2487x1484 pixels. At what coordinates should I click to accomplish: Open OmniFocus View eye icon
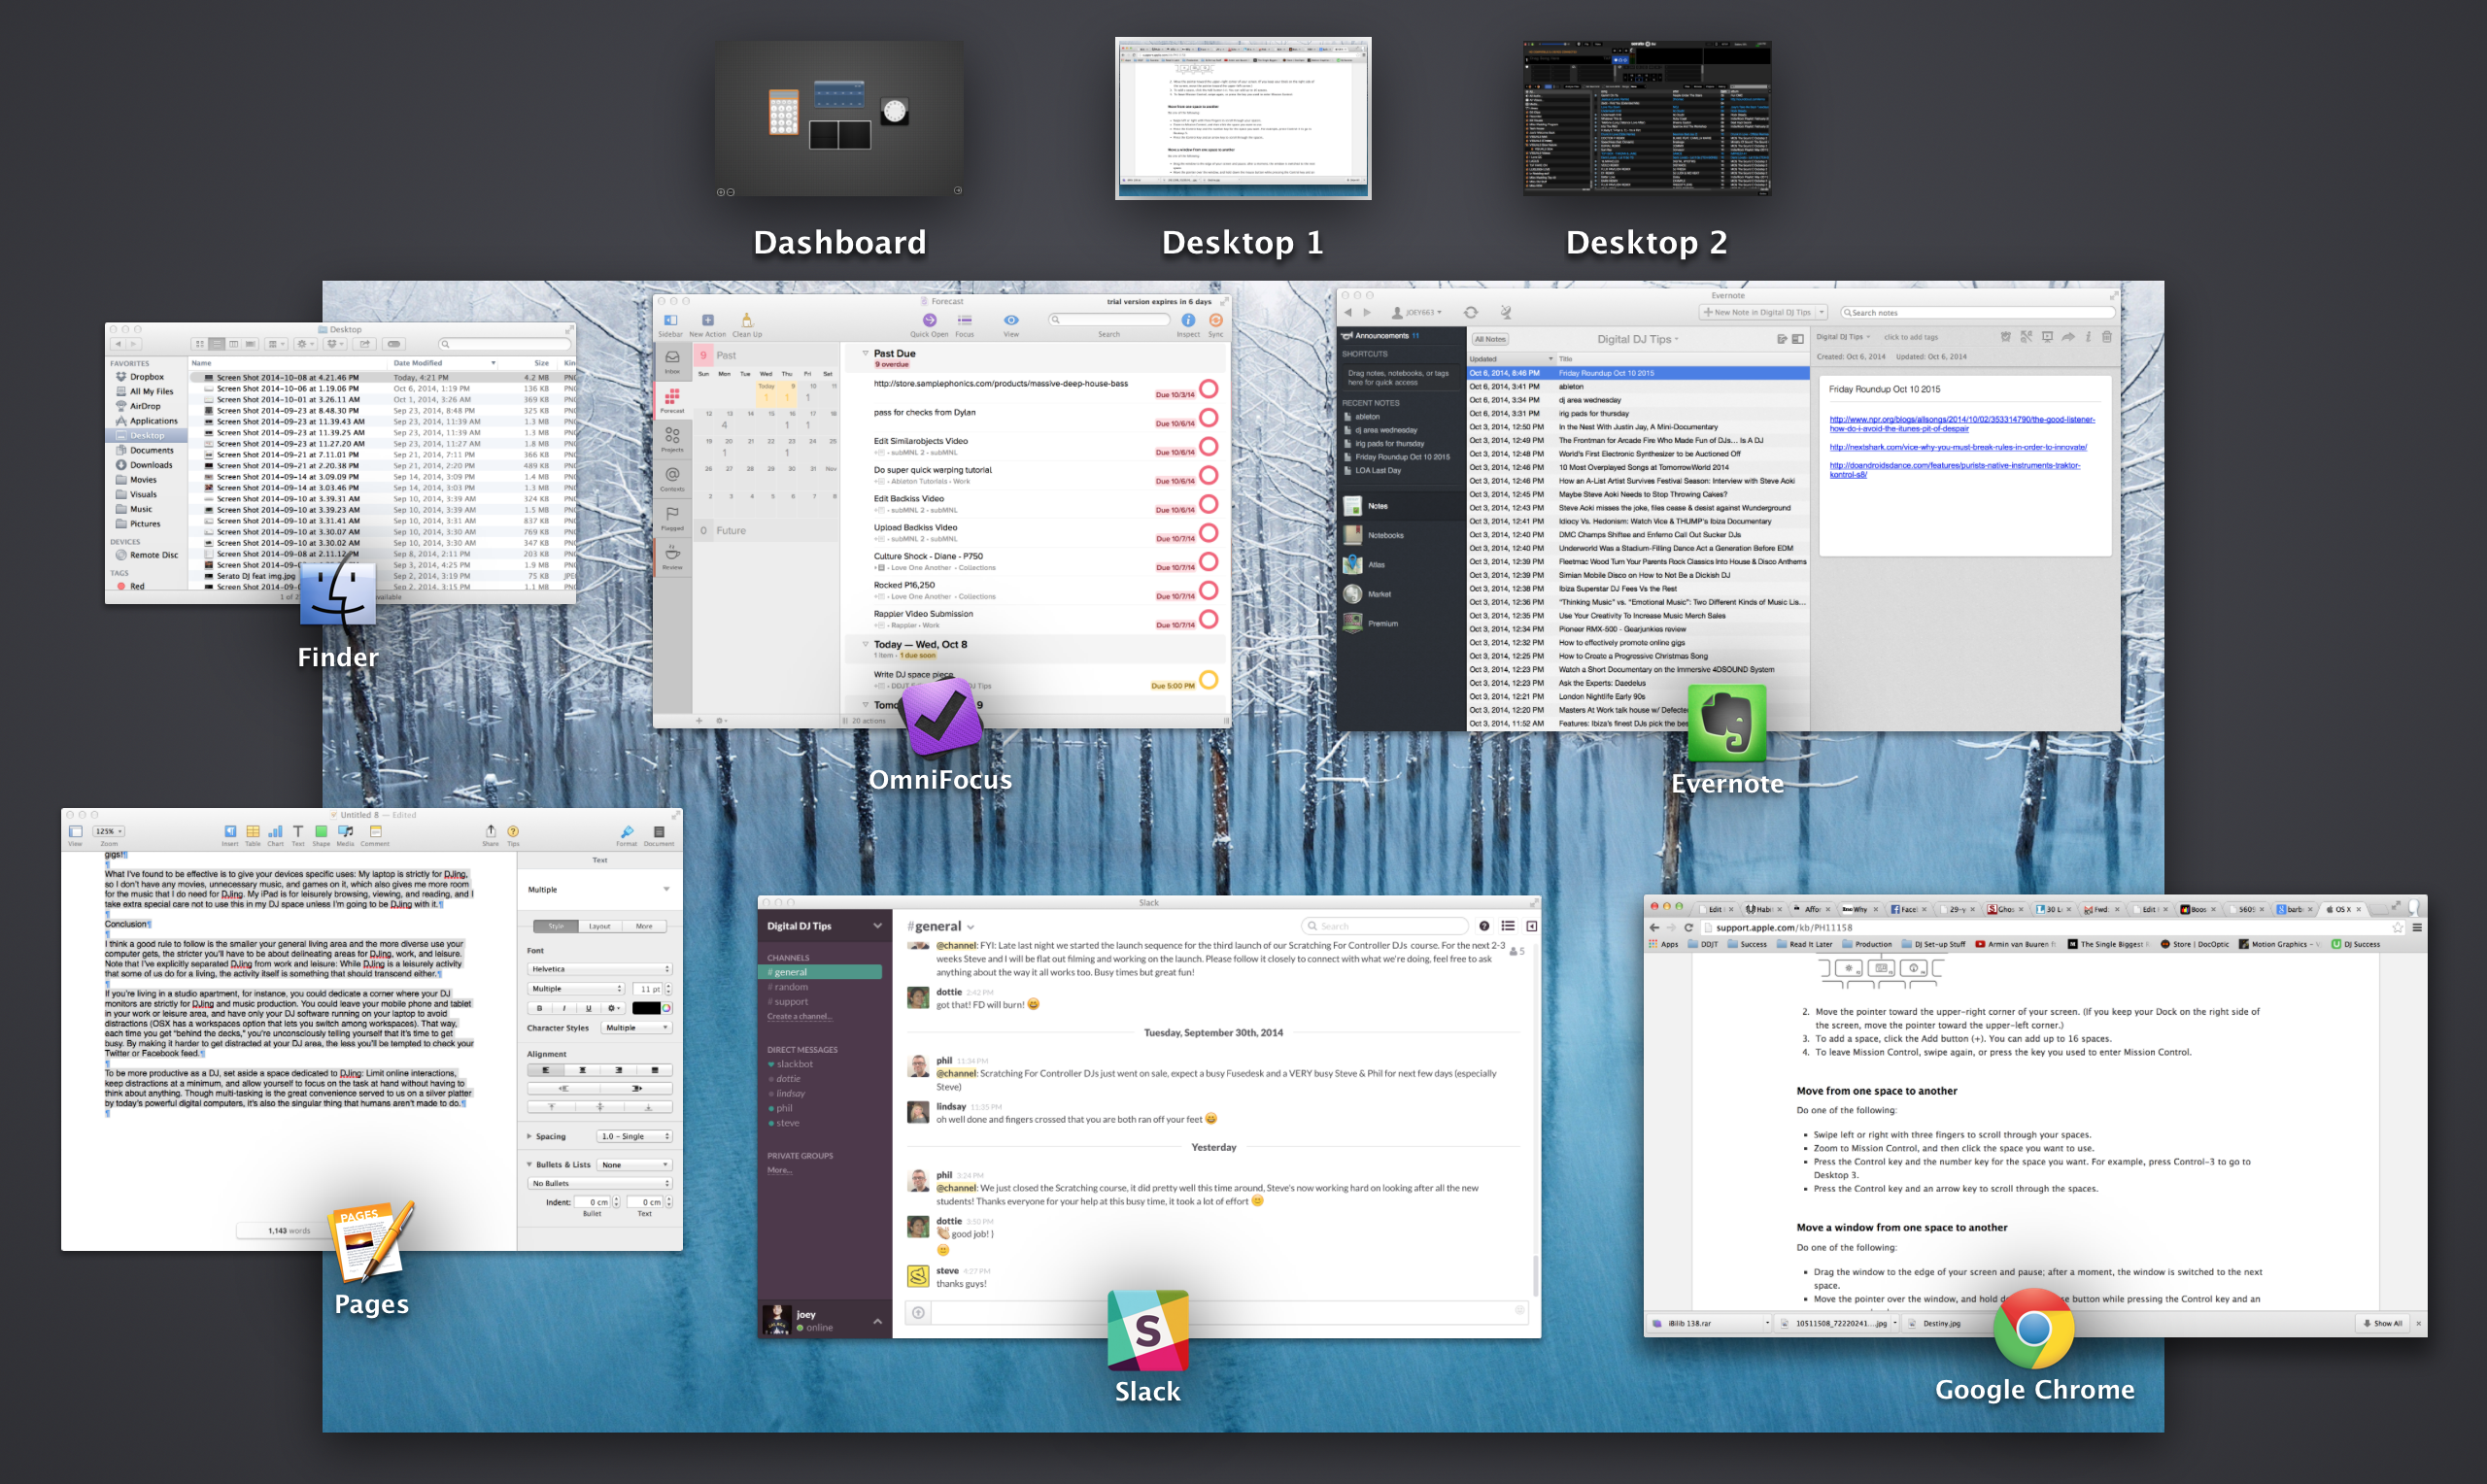click(x=1011, y=320)
